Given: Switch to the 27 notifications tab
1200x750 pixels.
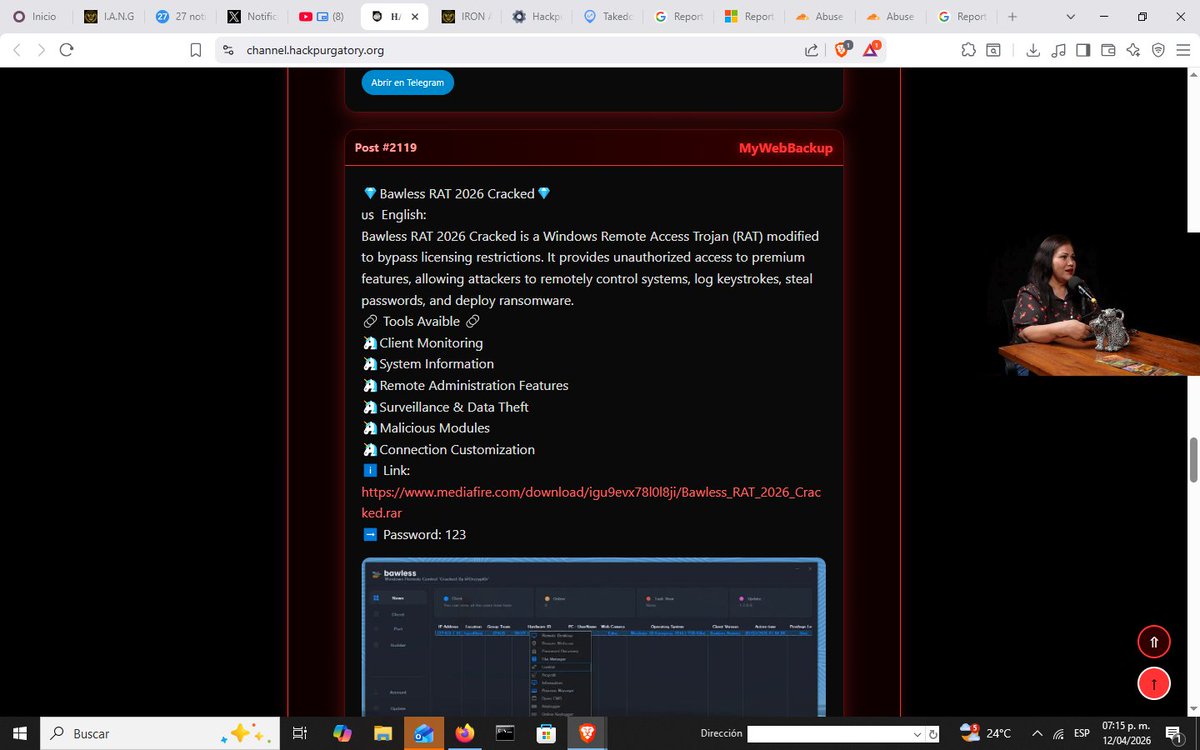Looking at the screenshot, I should coord(180,17).
